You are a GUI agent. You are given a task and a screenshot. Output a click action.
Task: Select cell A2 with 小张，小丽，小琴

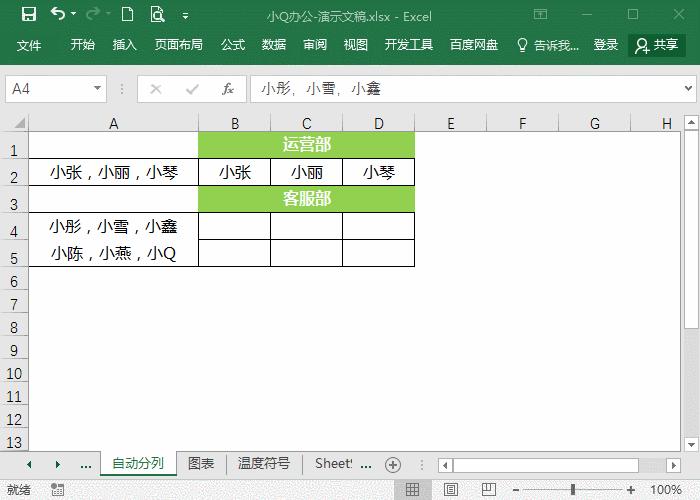pyautogui.click(x=113, y=172)
